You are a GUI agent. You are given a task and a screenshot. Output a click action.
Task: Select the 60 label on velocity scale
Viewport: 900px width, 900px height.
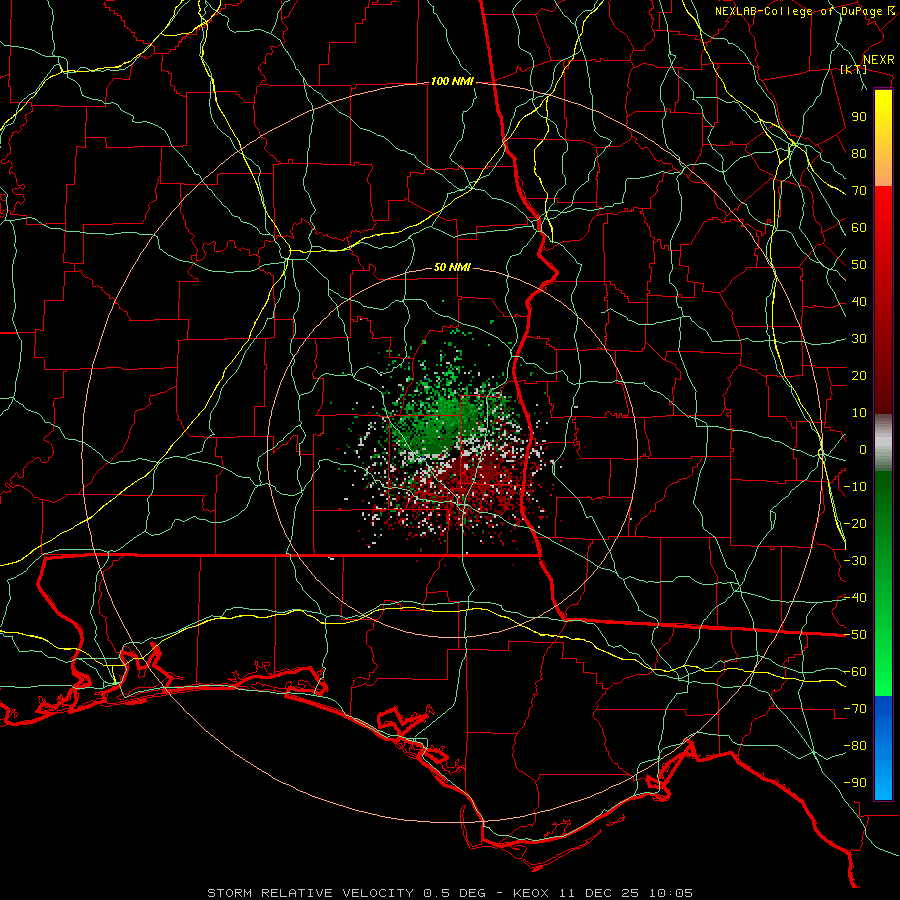tap(859, 227)
